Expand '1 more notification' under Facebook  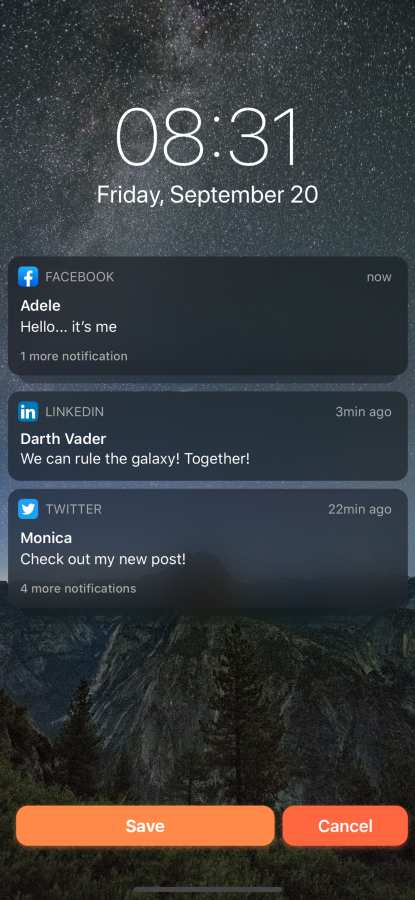click(x=74, y=356)
